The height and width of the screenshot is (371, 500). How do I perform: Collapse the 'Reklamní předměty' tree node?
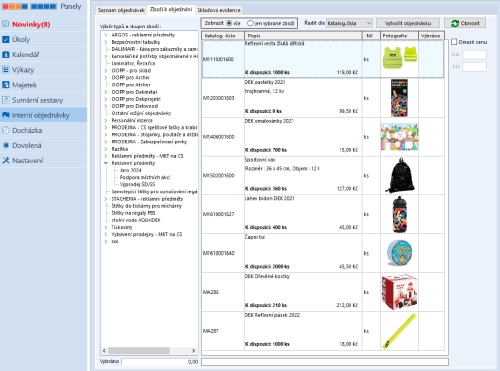106,163
